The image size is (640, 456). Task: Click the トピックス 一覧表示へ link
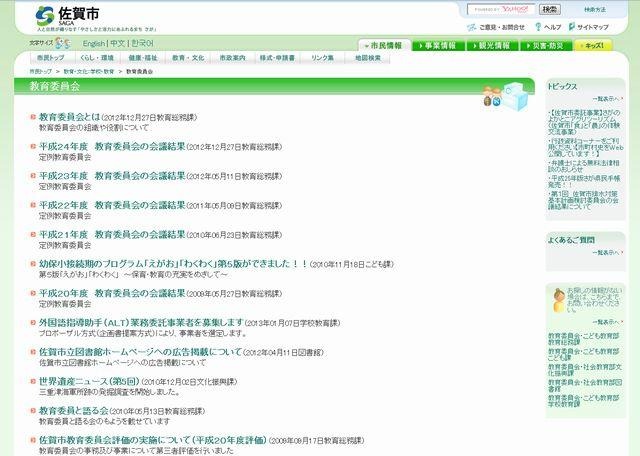(607, 99)
